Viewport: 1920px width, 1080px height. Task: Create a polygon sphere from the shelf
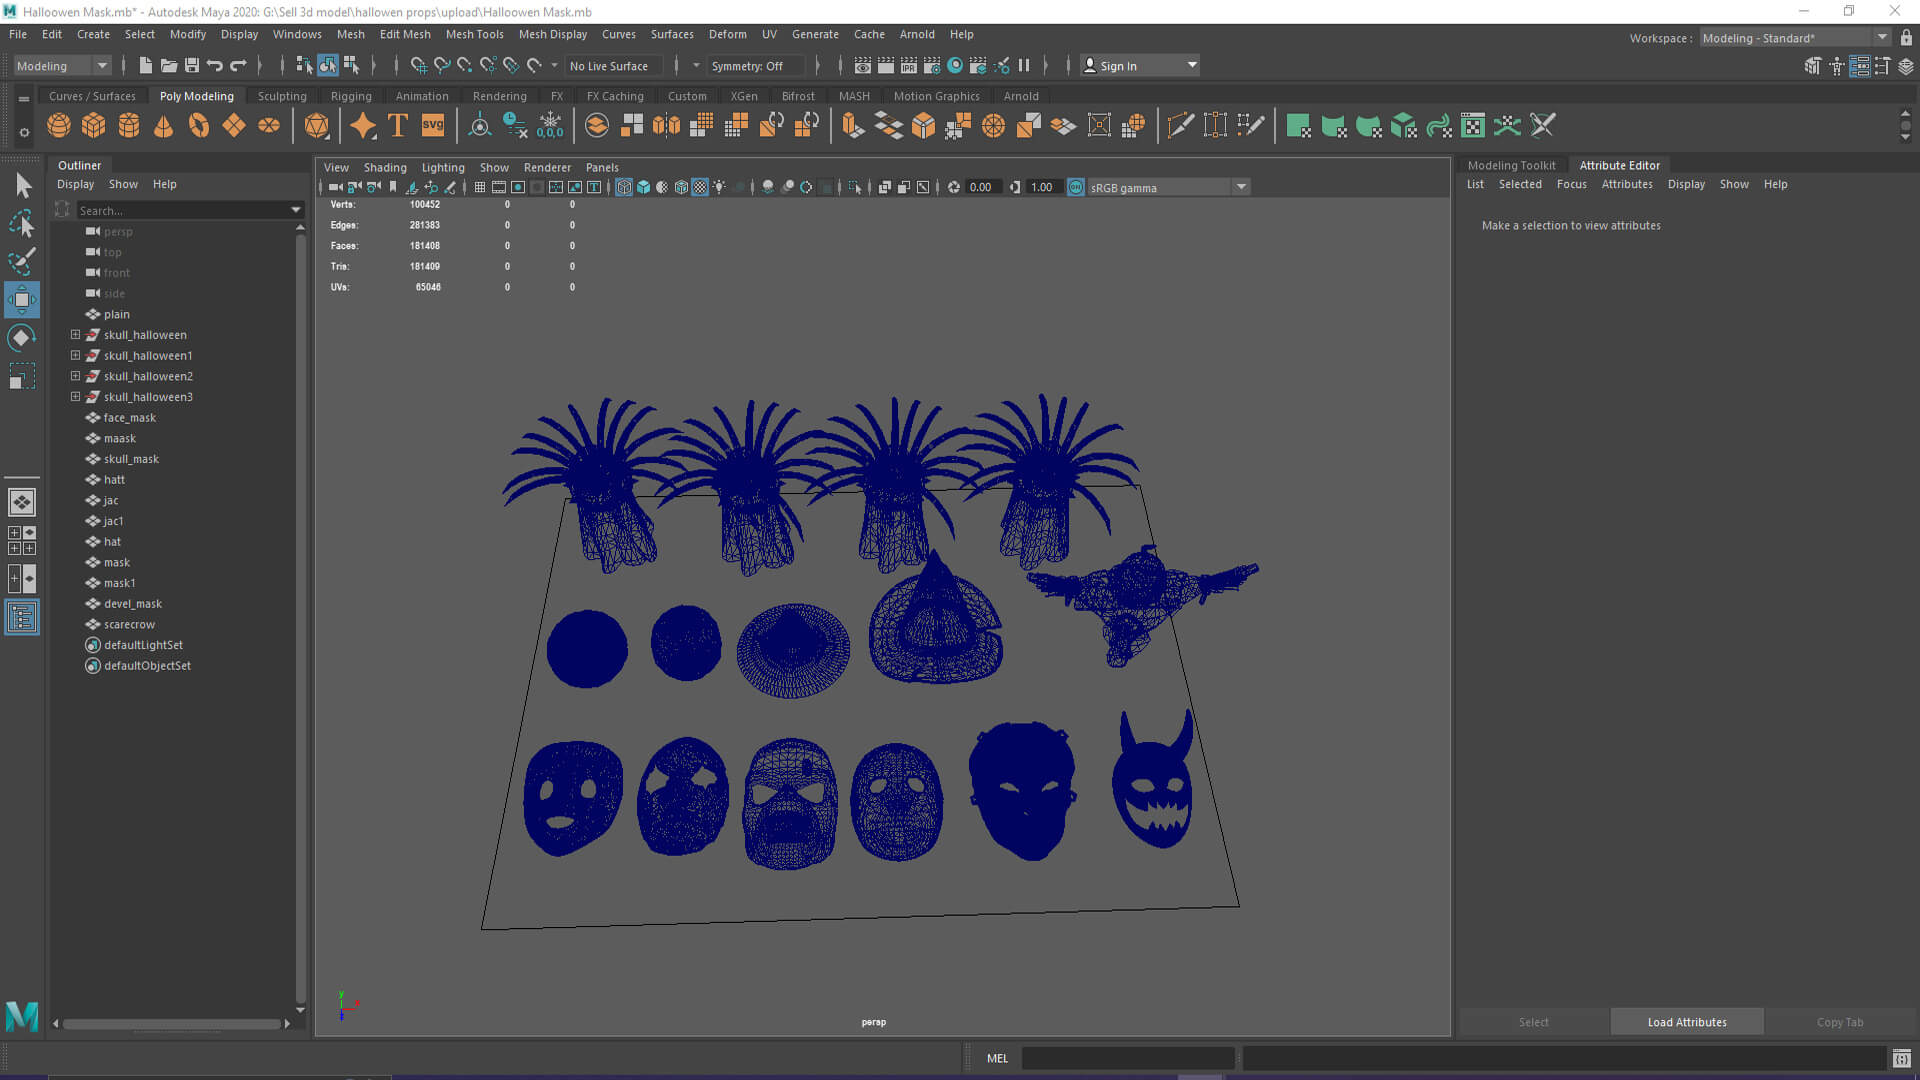[59, 126]
